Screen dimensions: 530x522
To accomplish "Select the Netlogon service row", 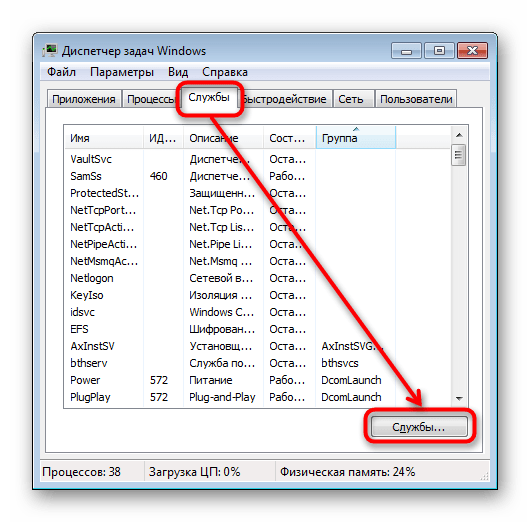I will [x=230, y=278].
